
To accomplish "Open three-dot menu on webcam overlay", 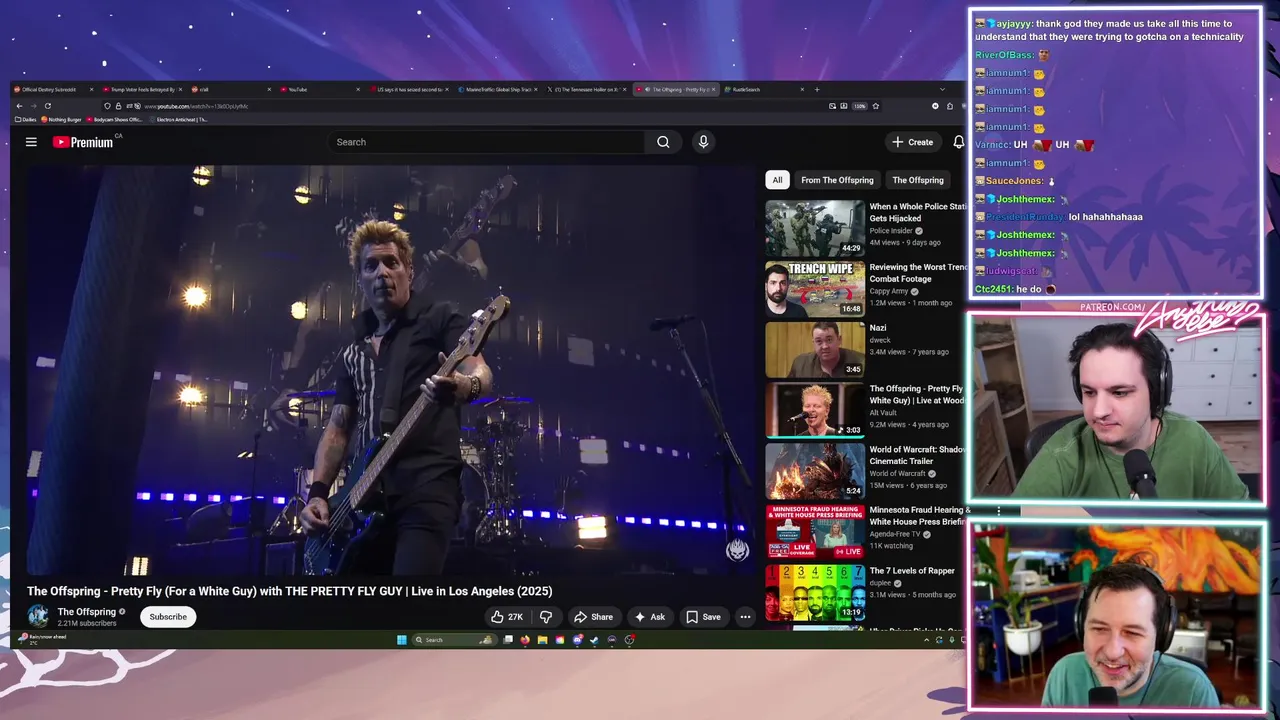I will coord(998,511).
